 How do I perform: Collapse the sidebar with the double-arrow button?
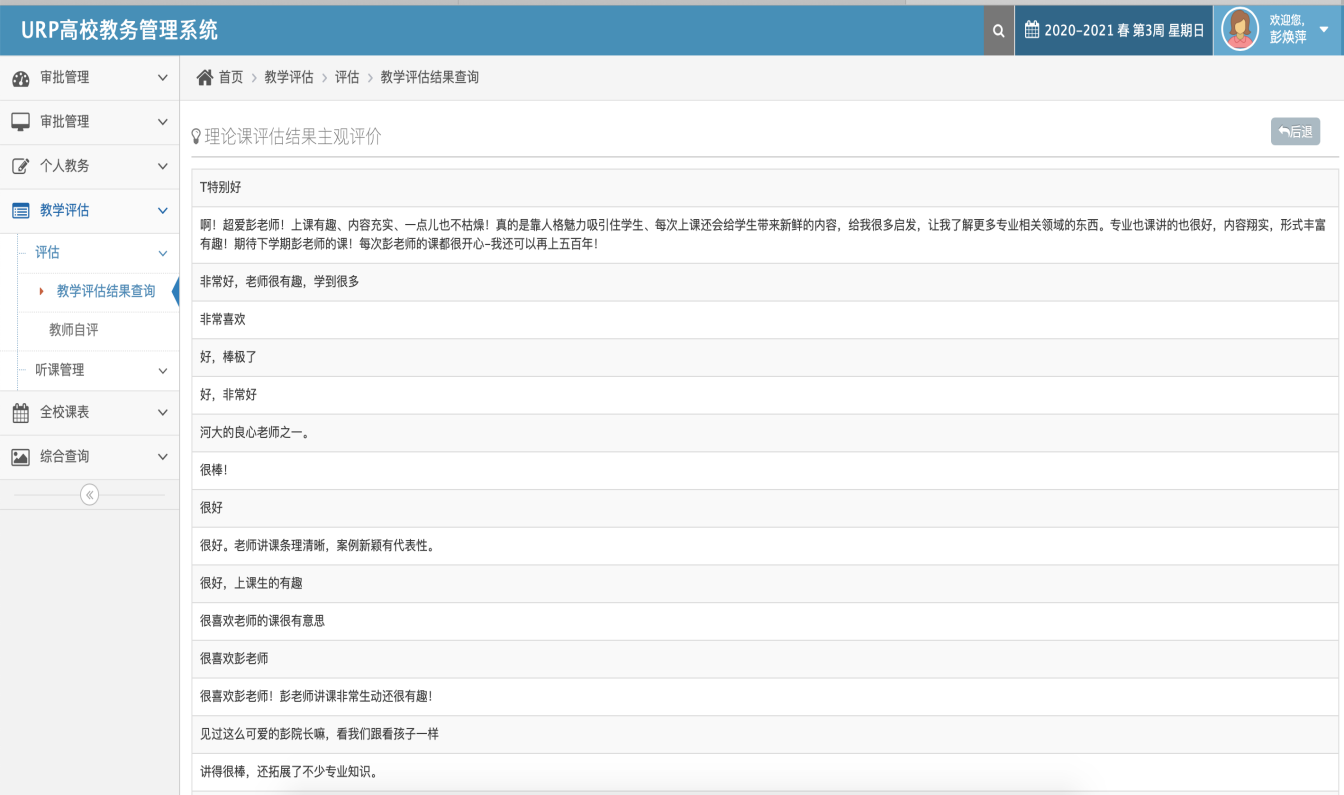coord(89,495)
